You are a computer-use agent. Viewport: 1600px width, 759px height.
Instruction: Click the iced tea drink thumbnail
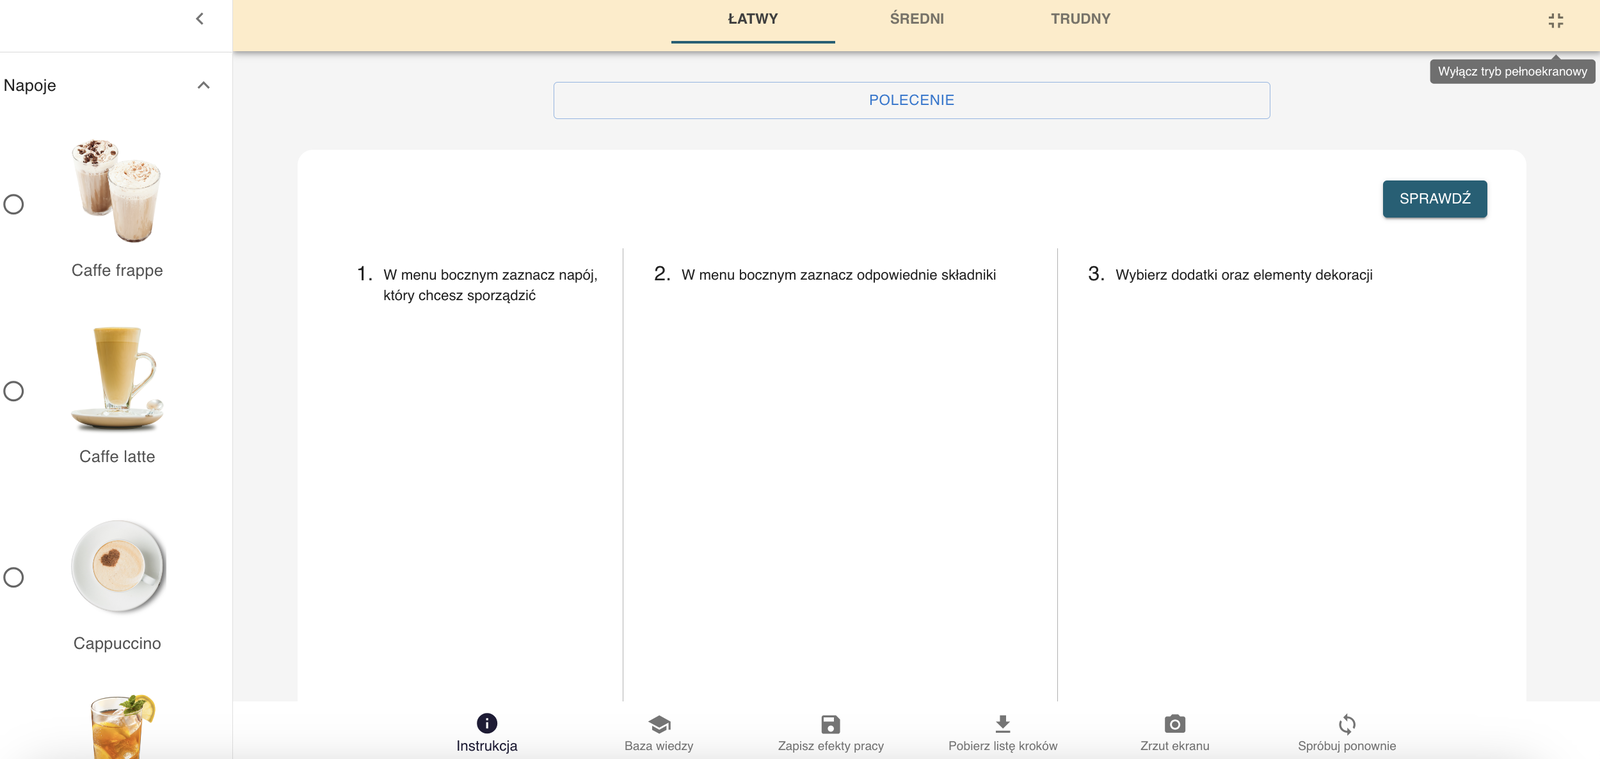click(x=122, y=727)
